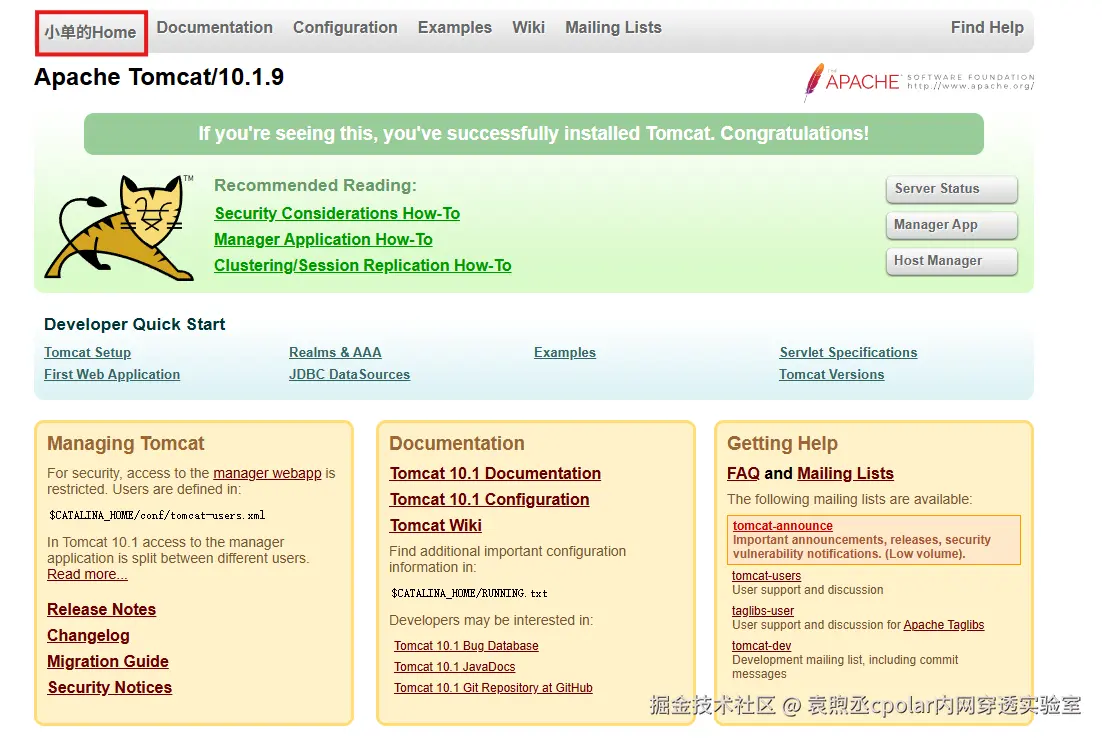Visit the Tomcat Wiki link
This screenshot has height=738, width=1102.
436,526
